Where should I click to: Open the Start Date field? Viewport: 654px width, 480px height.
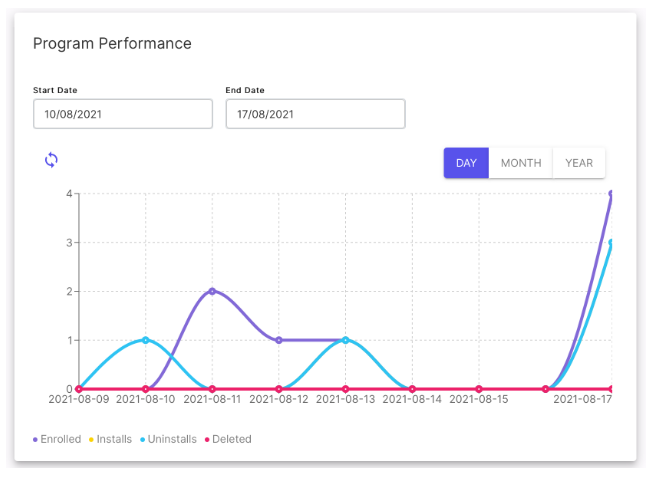(x=123, y=114)
